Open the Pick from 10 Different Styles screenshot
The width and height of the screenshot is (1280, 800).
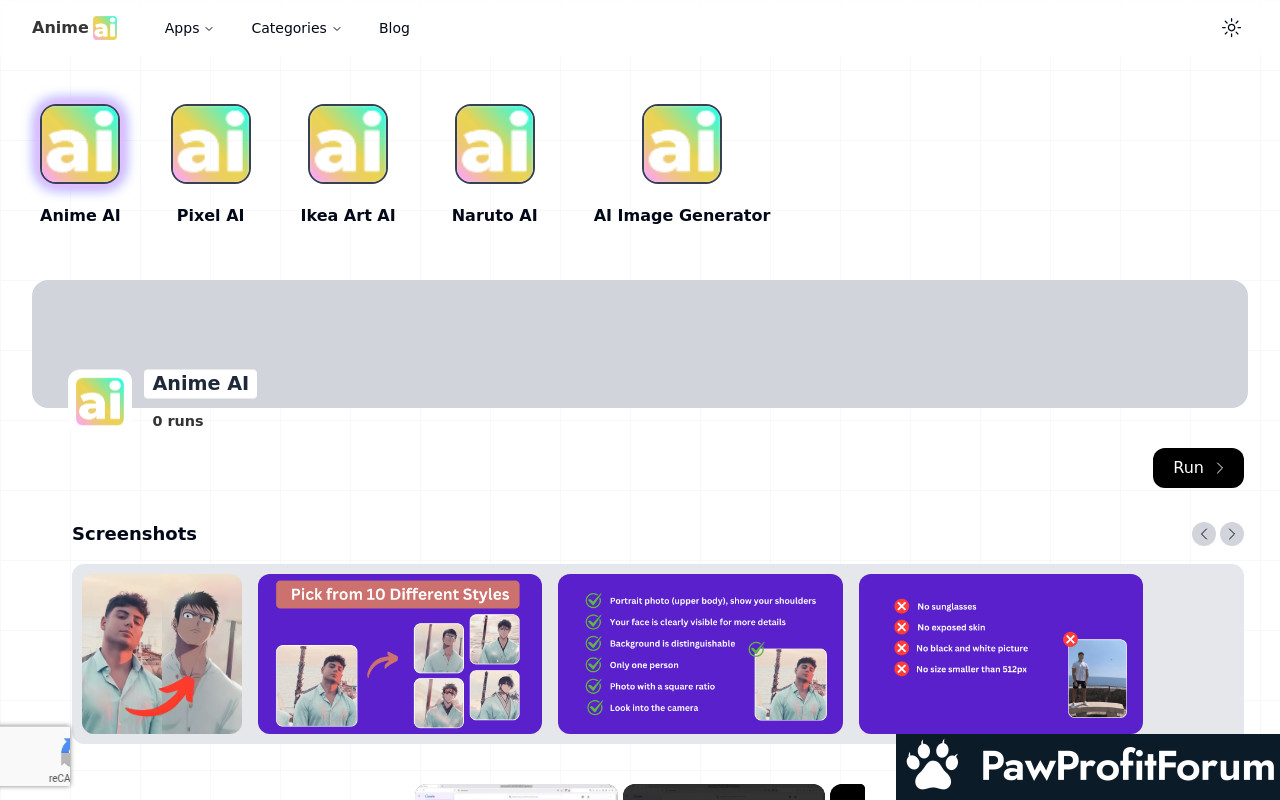[x=400, y=654]
